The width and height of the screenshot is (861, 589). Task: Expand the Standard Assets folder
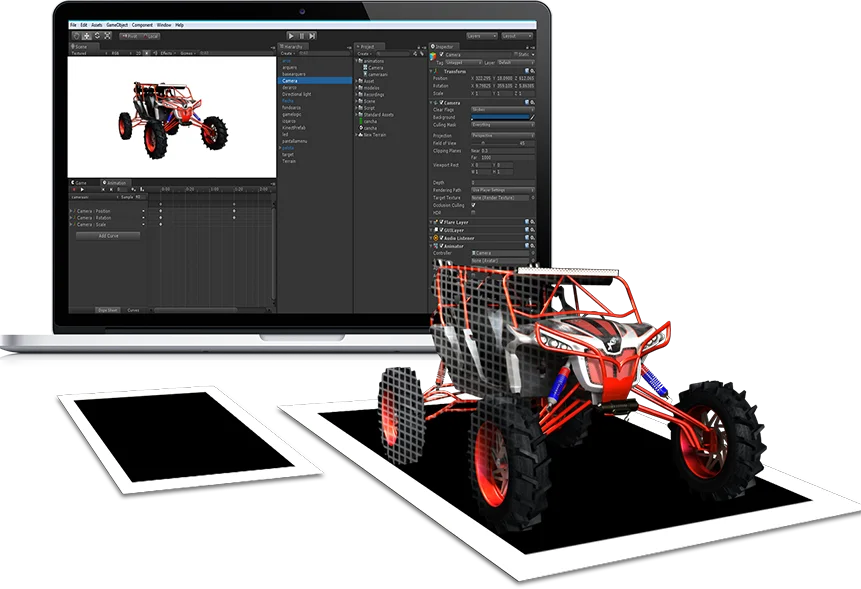point(357,115)
